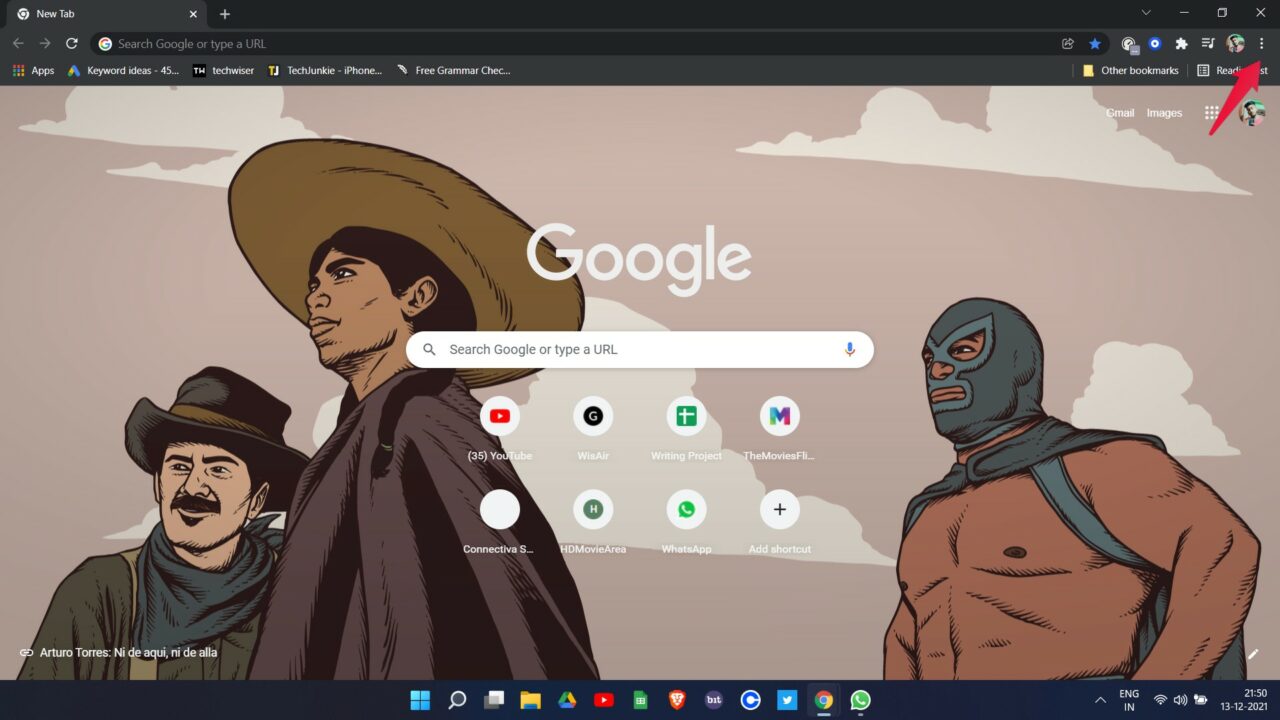Open YouTube app from the taskbar

point(604,700)
